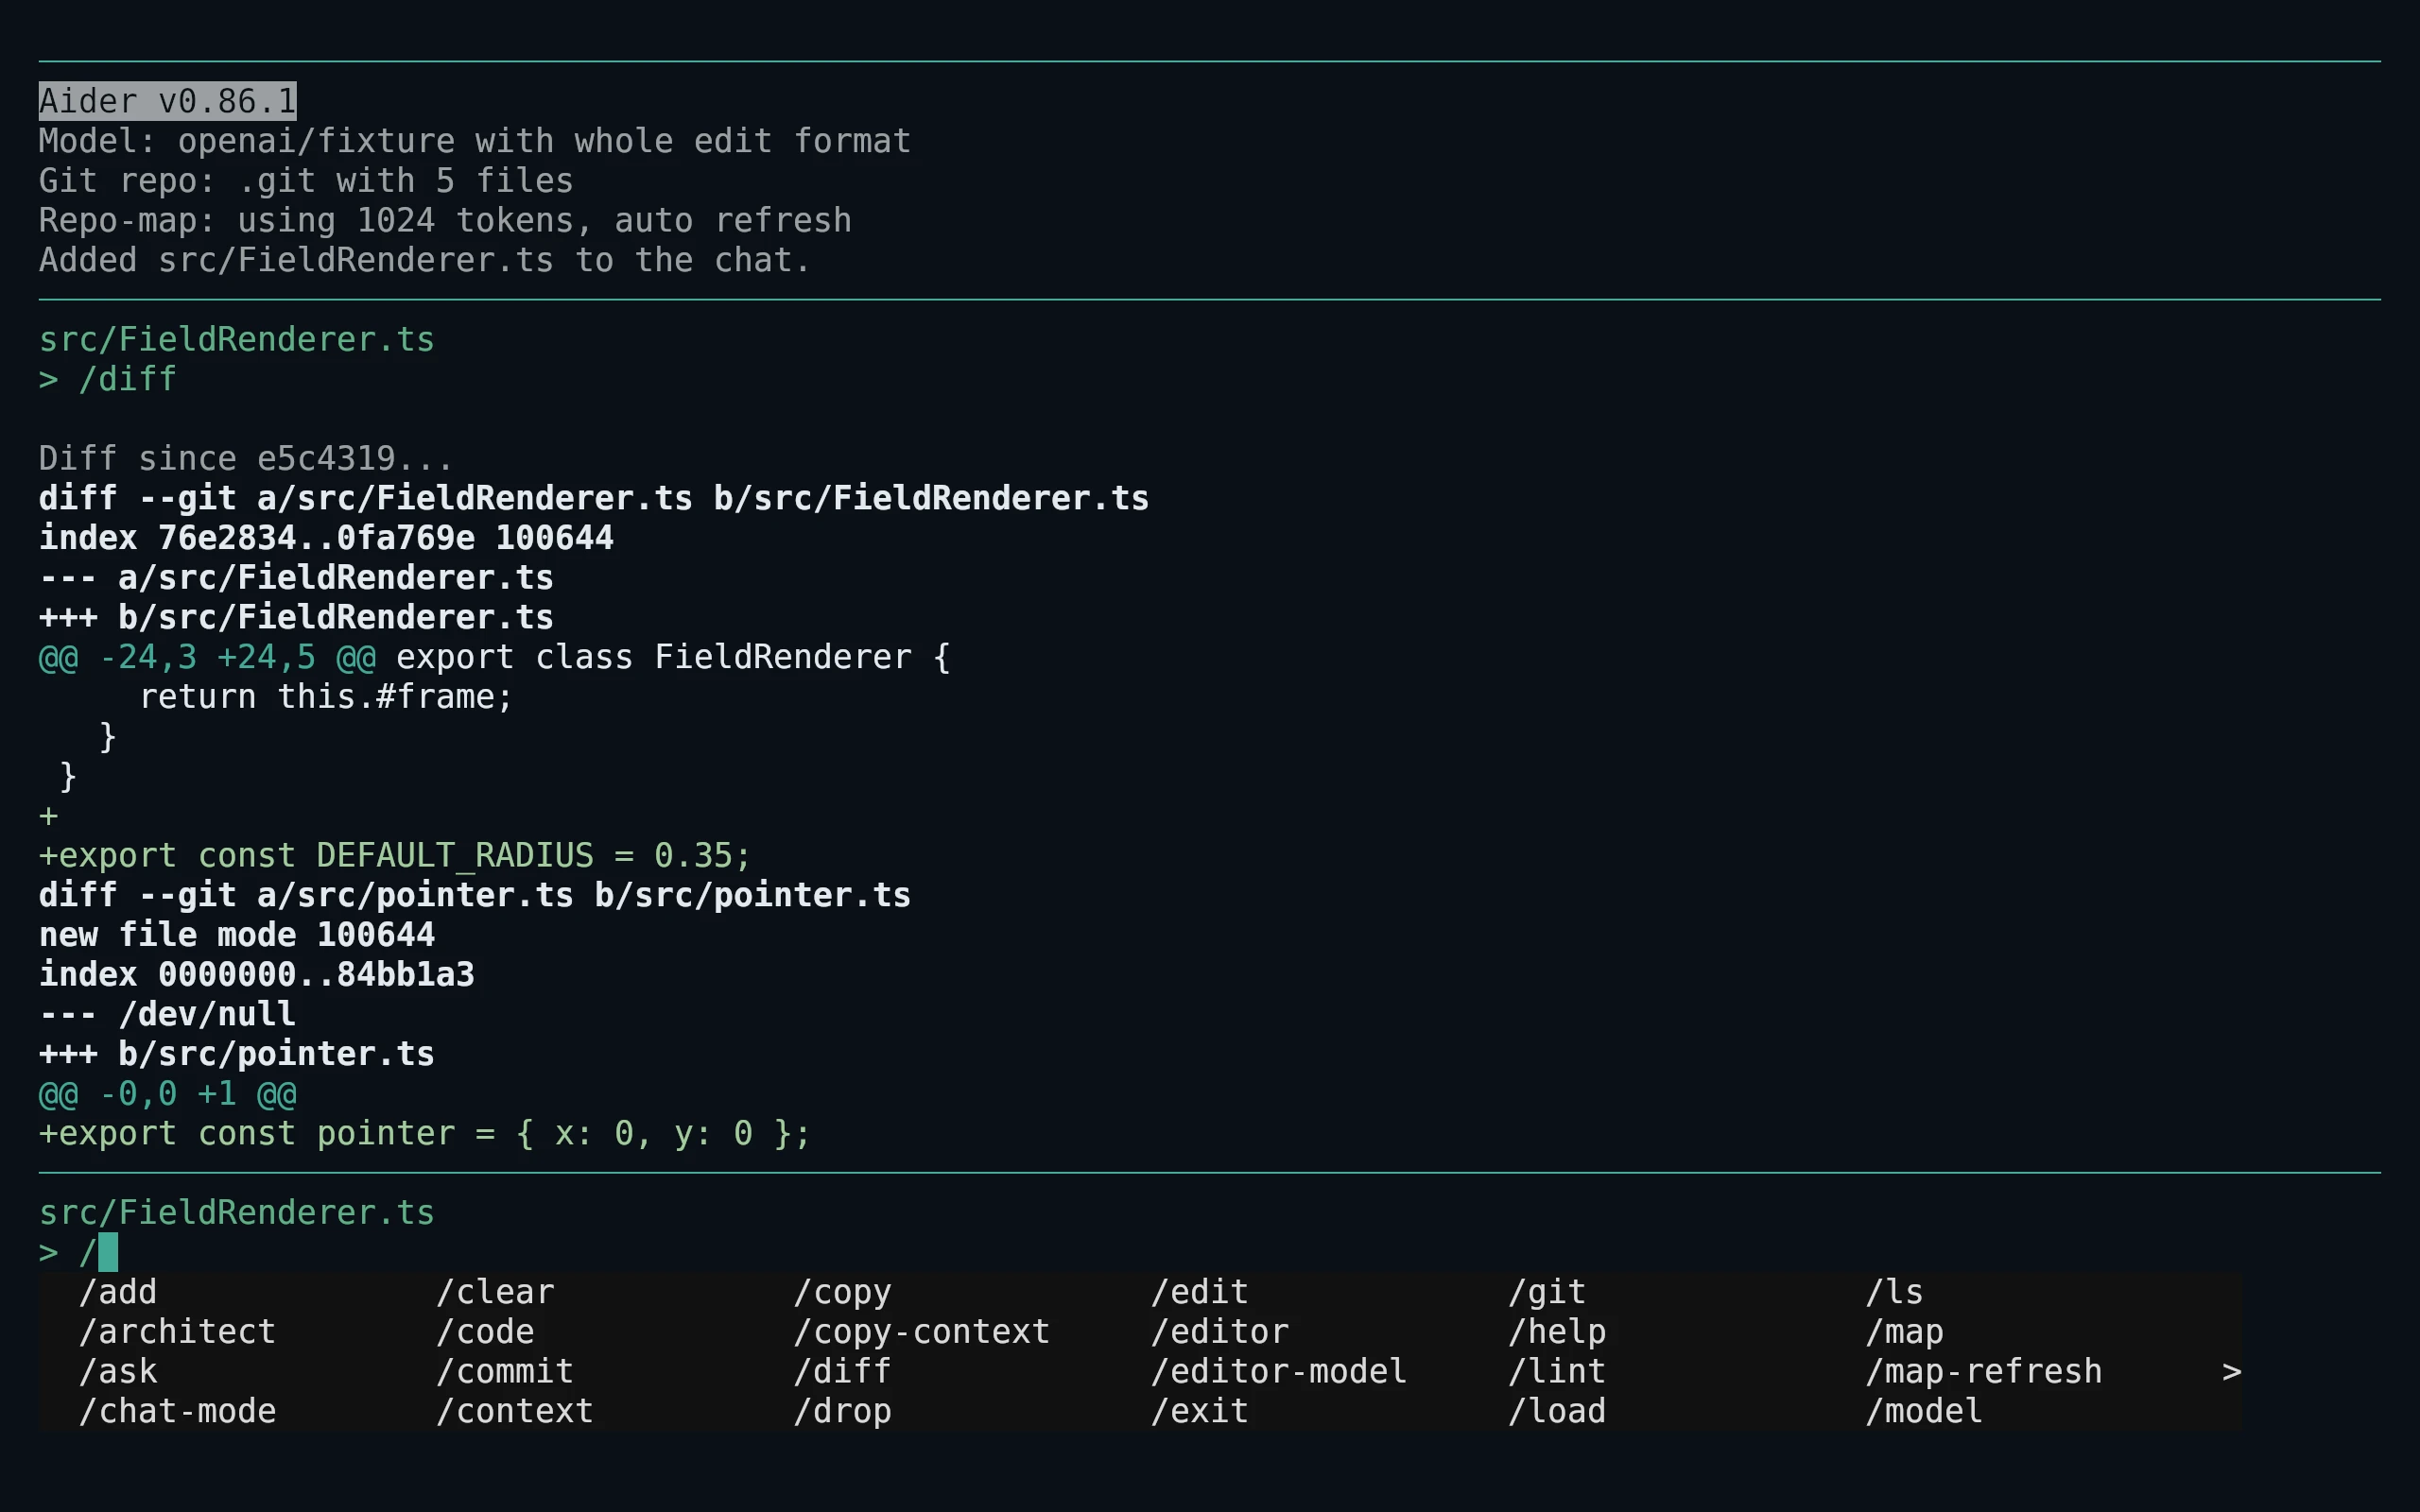The height and width of the screenshot is (1512, 2420).
Task: Pick the /exit command entry
Action: click(x=1200, y=1411)
